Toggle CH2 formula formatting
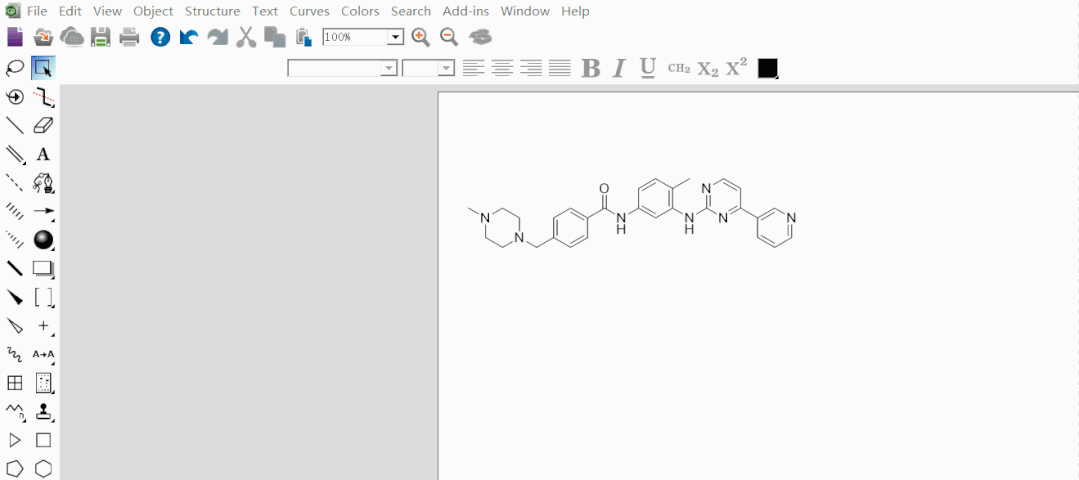1079x480 pixels. pos(679,68)
